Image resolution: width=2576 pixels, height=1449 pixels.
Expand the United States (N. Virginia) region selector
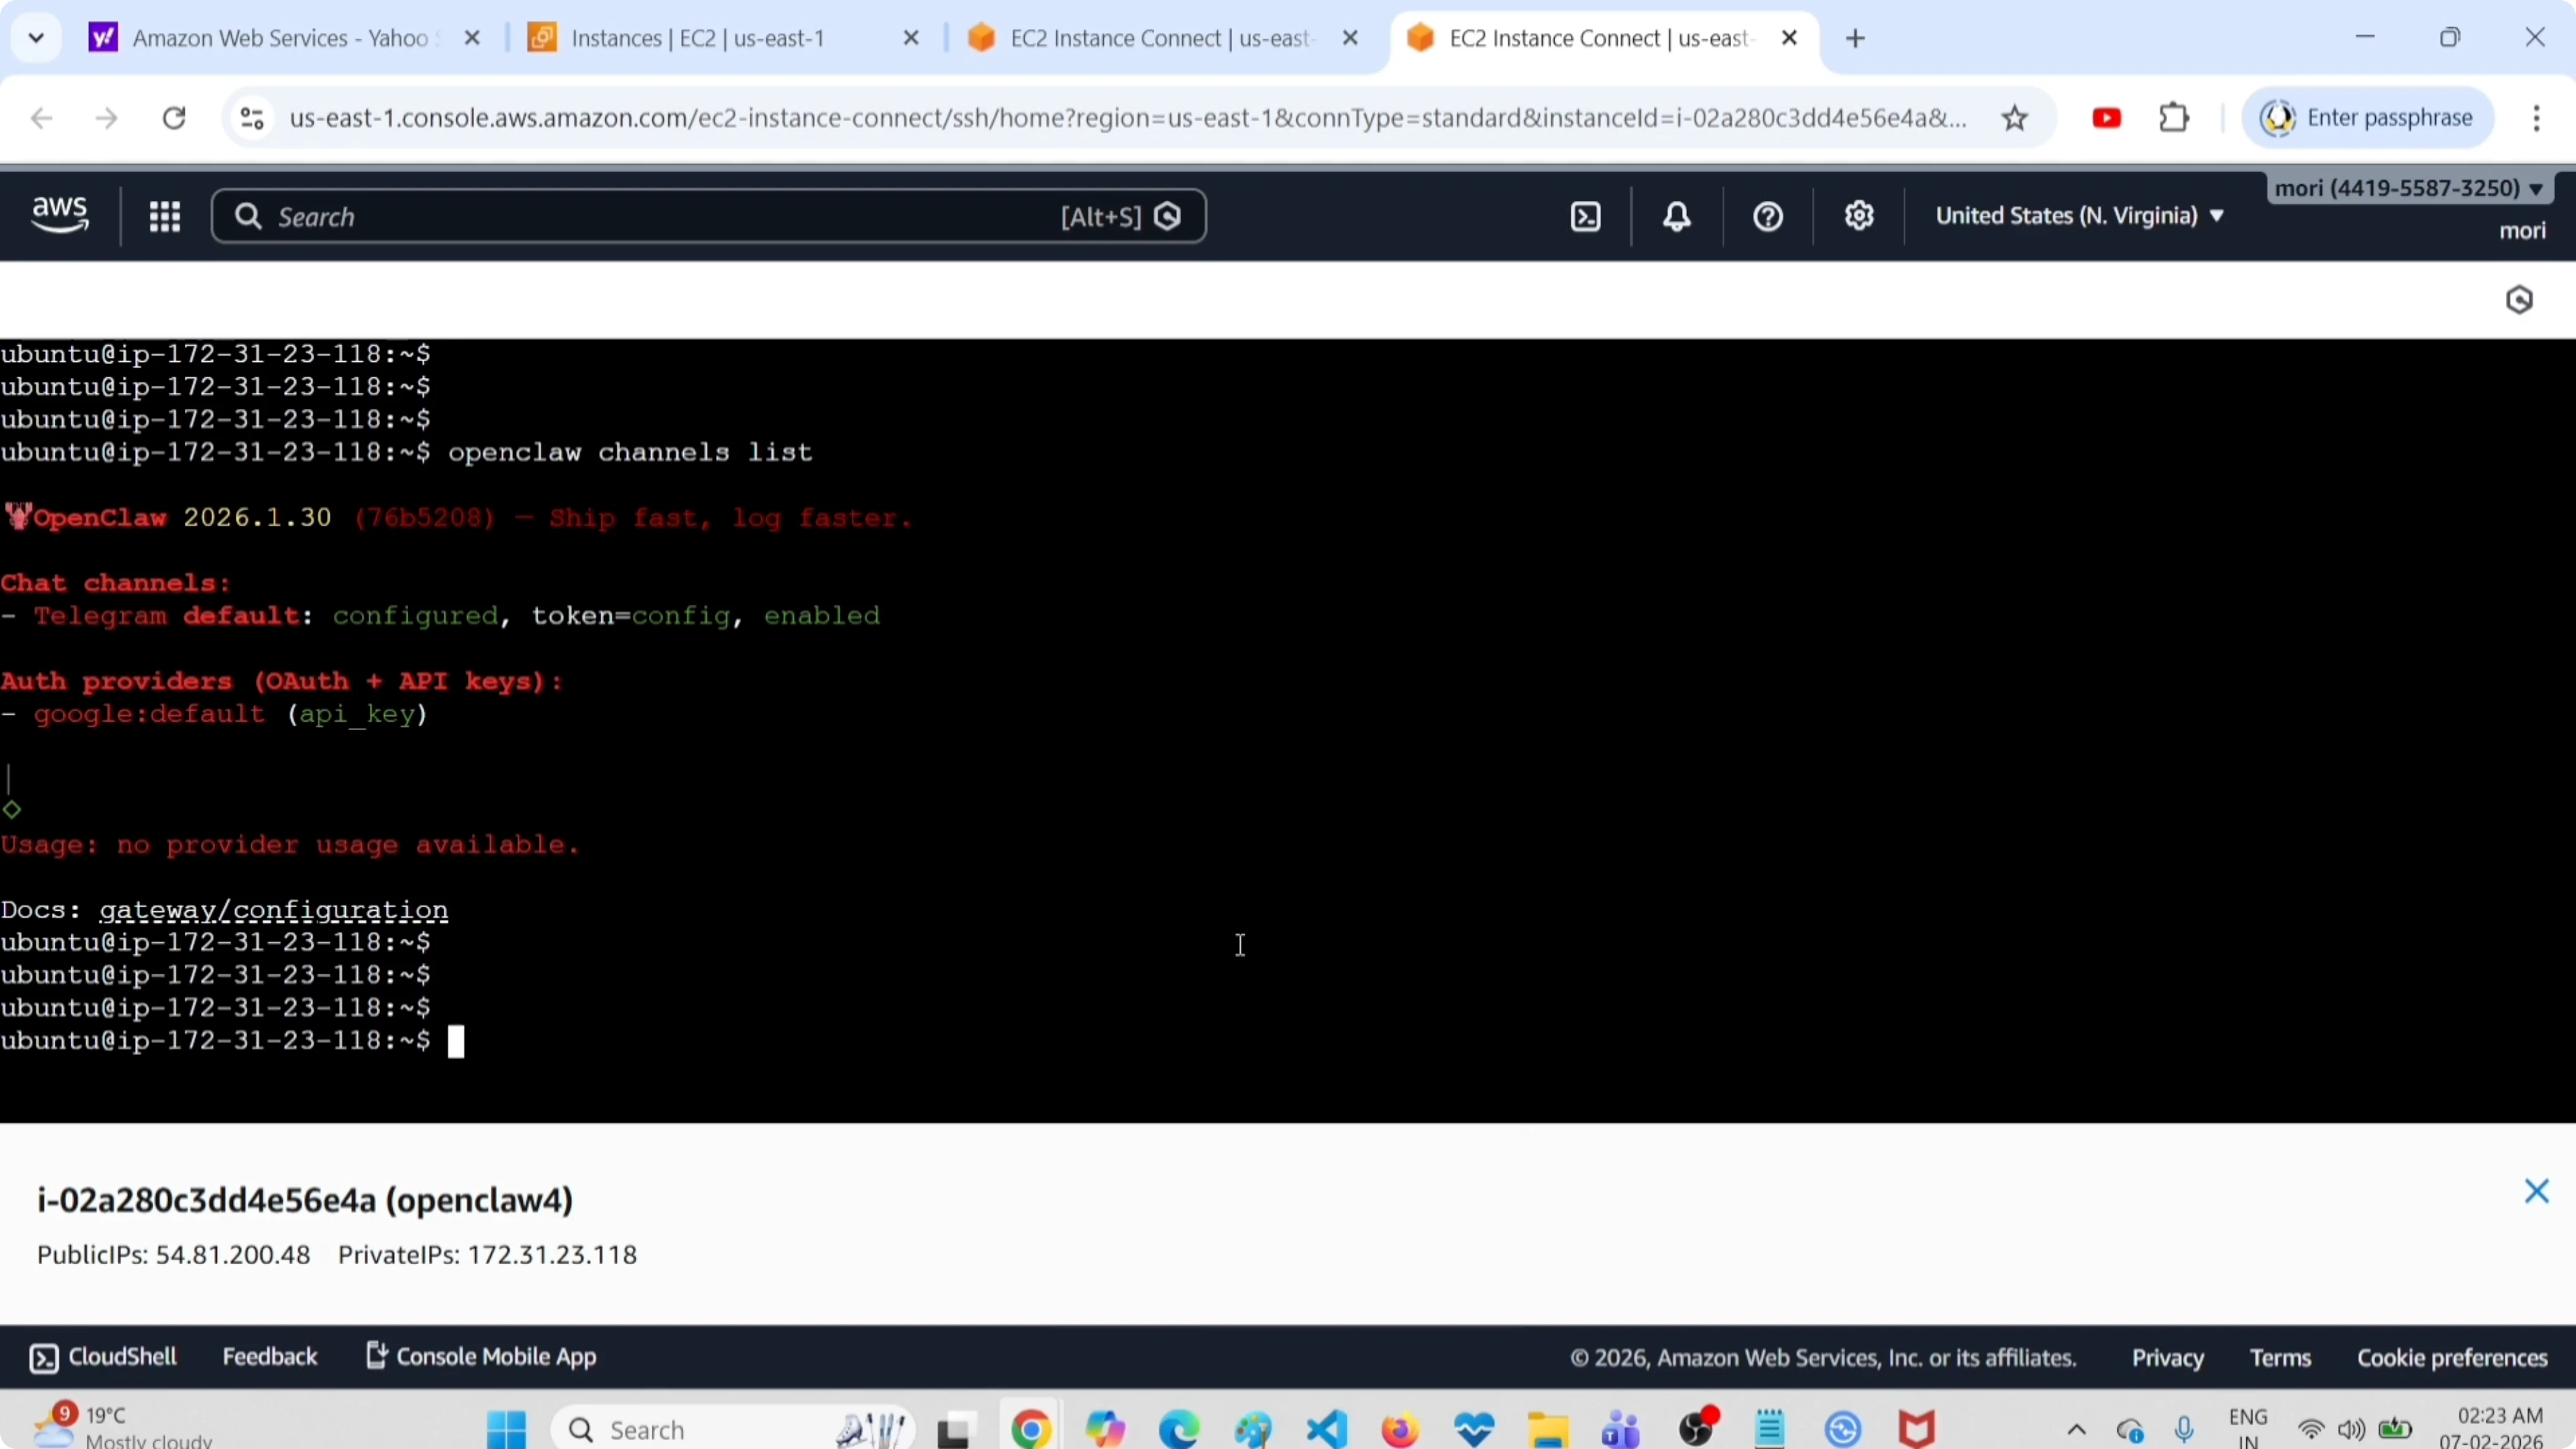(2079, 216)
